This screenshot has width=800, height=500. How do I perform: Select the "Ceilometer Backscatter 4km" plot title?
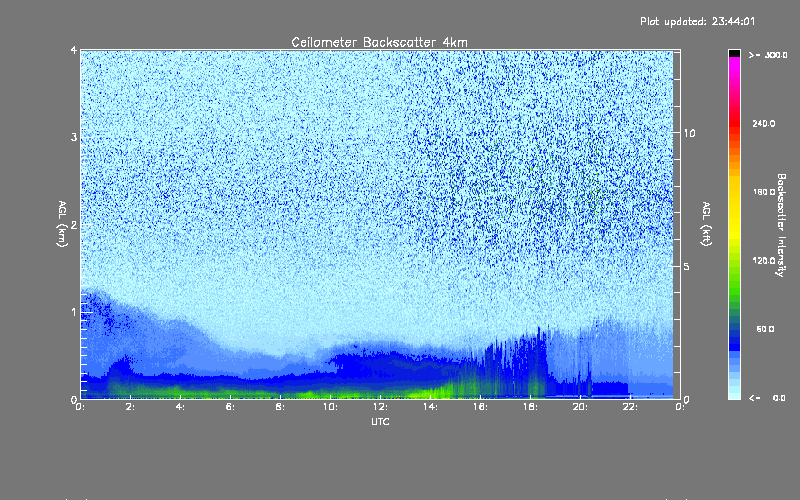(379, 42)
